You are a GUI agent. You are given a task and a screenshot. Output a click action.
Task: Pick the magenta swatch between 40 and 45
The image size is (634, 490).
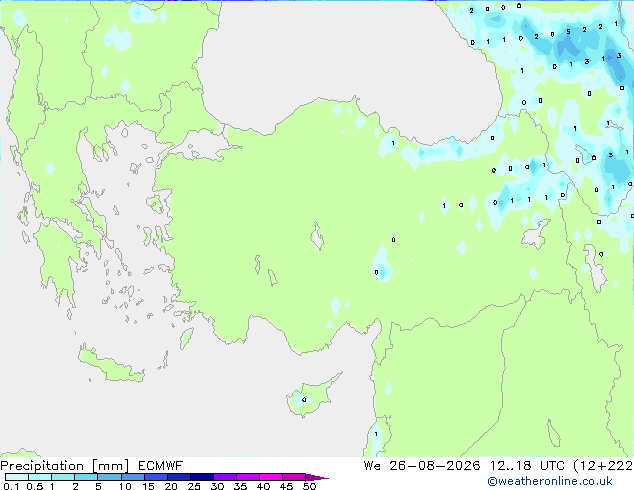271,477
